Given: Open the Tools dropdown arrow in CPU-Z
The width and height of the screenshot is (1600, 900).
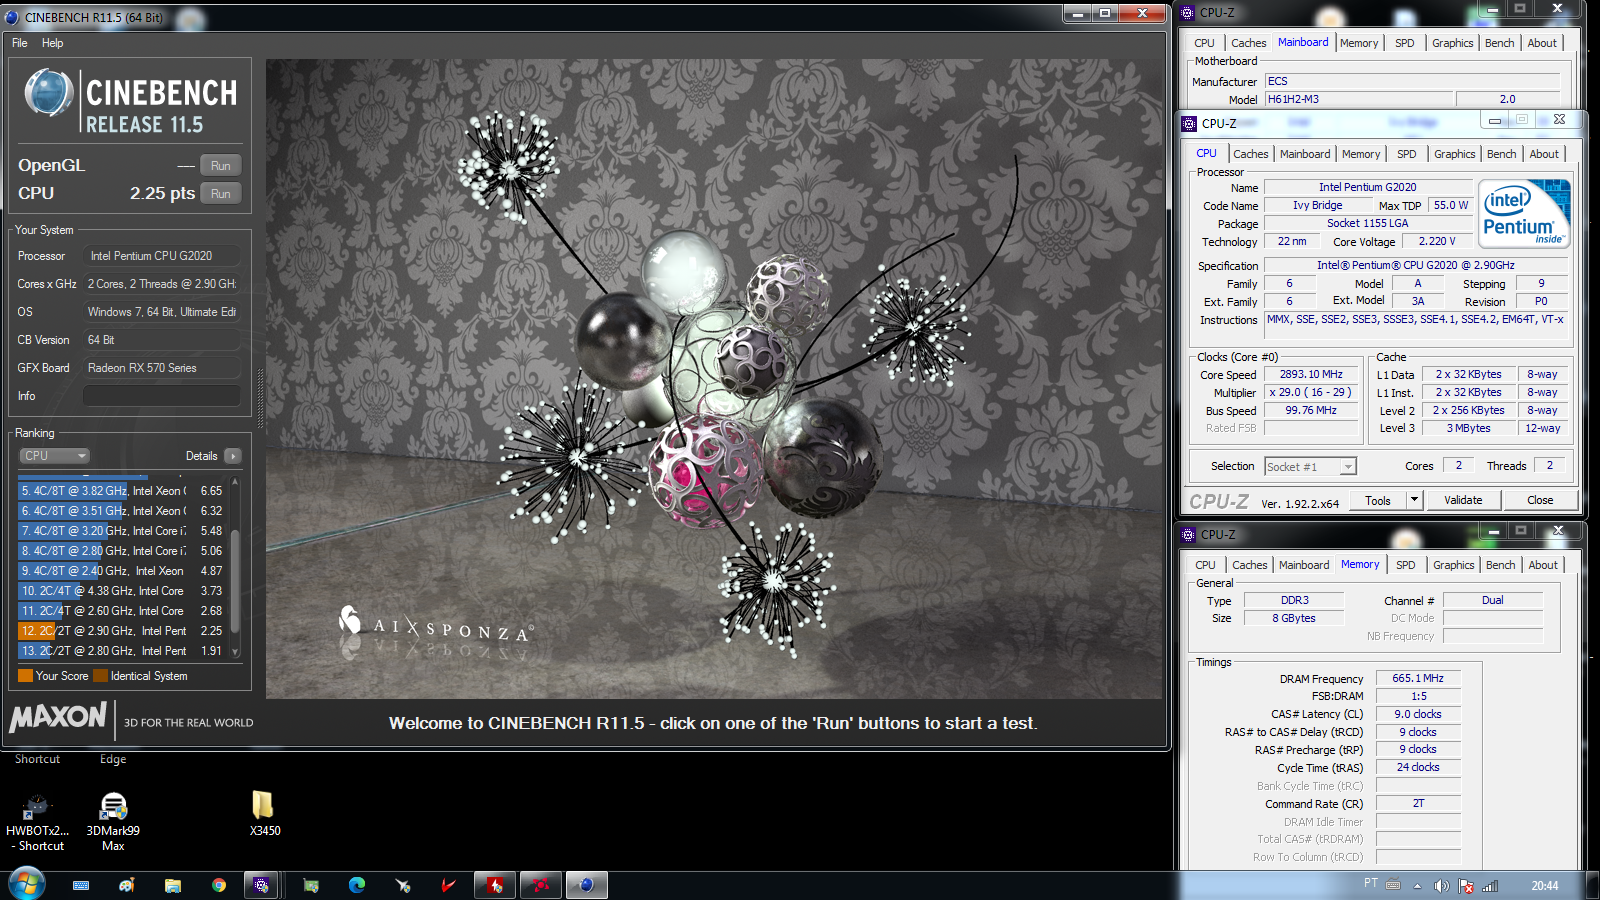Looking at the screenshot, I should pos(1414,500).
